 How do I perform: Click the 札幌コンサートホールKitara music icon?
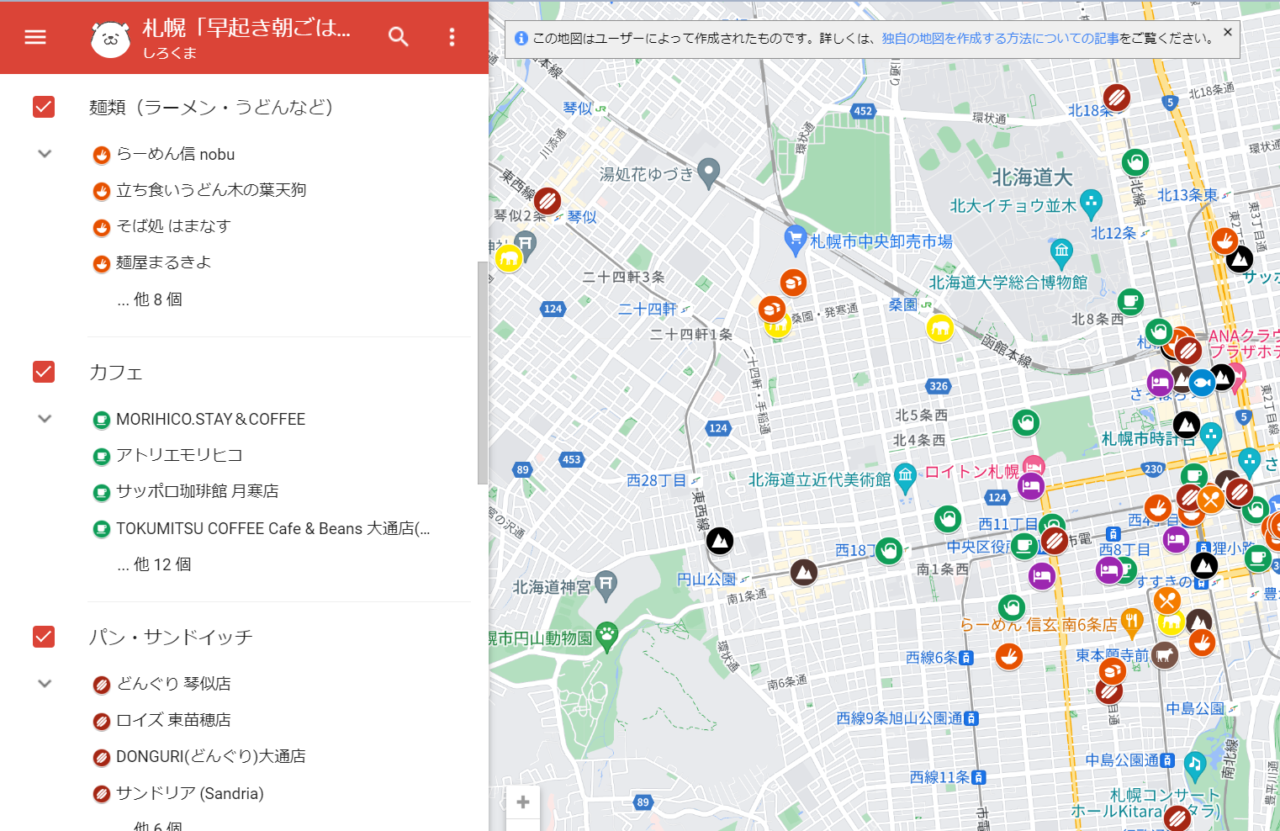1194,765
